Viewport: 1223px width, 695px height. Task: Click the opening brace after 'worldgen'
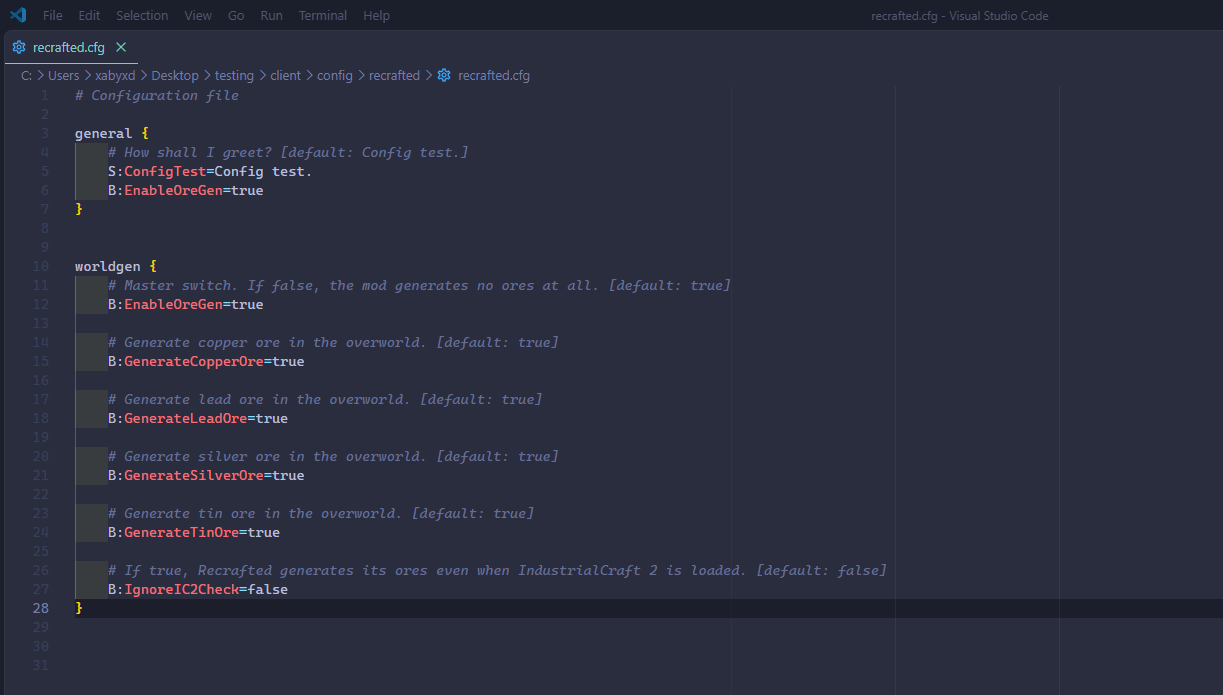coord(153,266)
